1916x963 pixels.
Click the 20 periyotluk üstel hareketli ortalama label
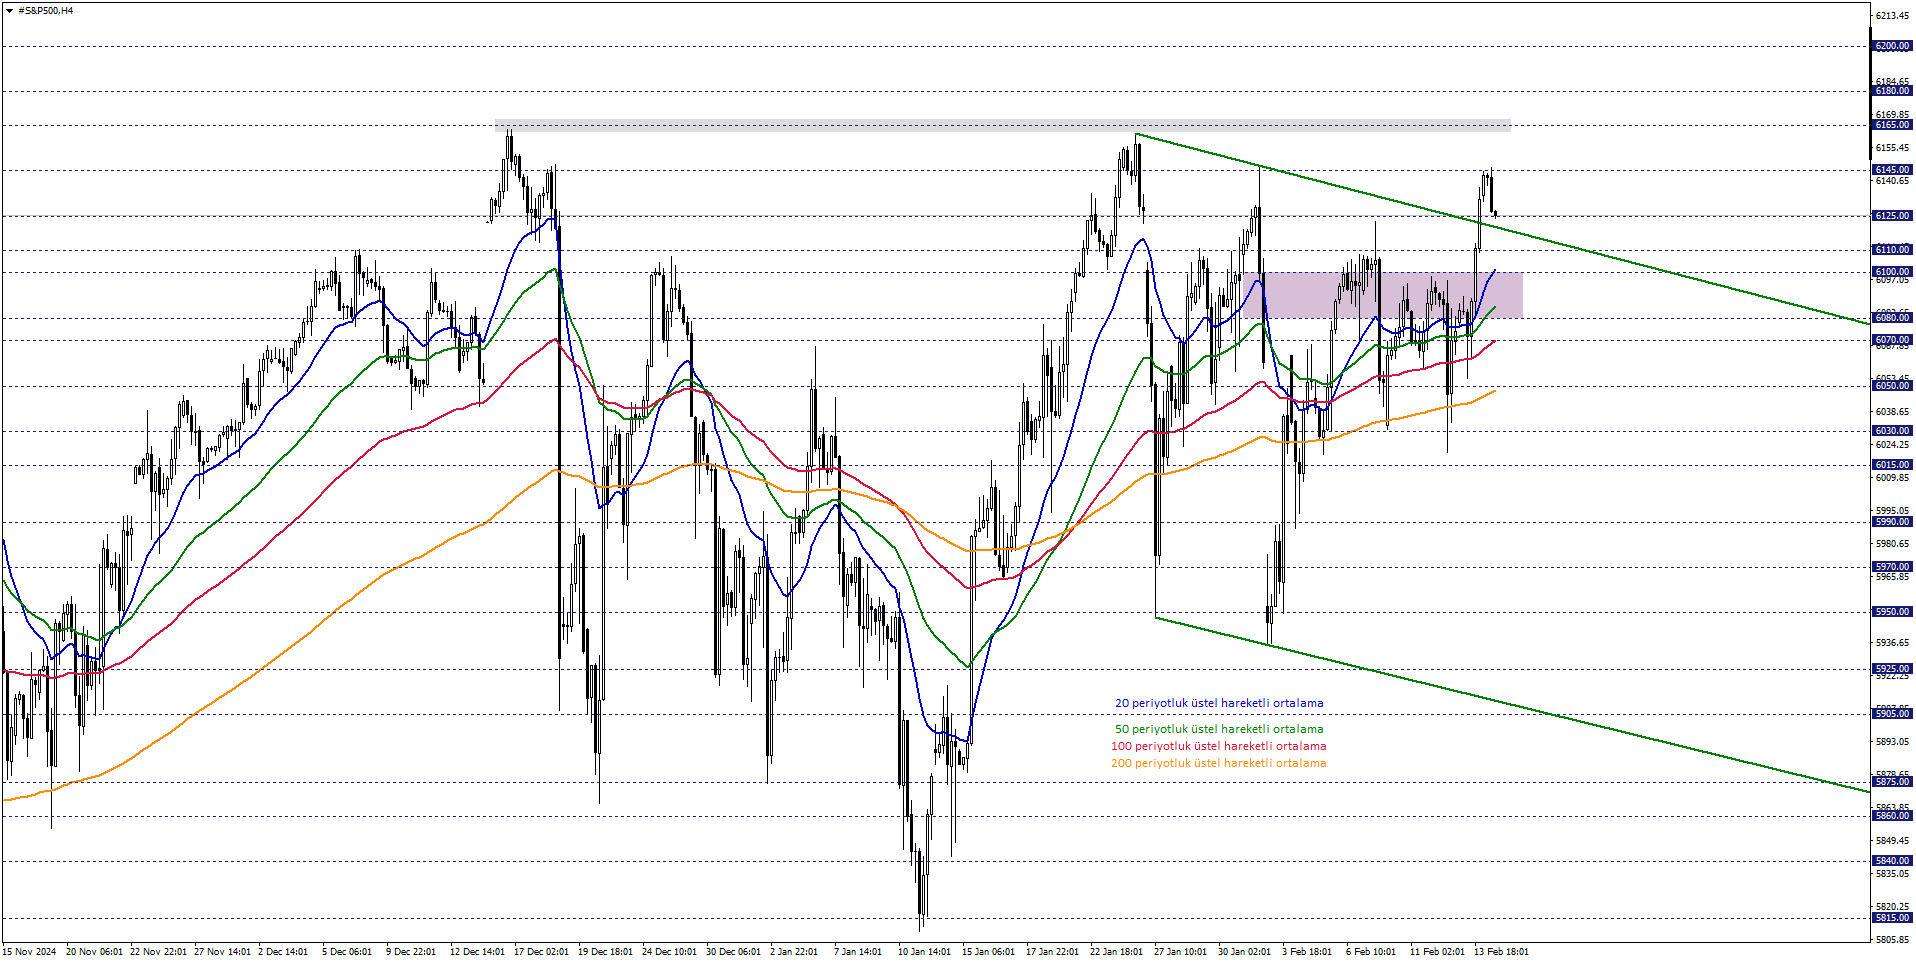[1219, 703]
